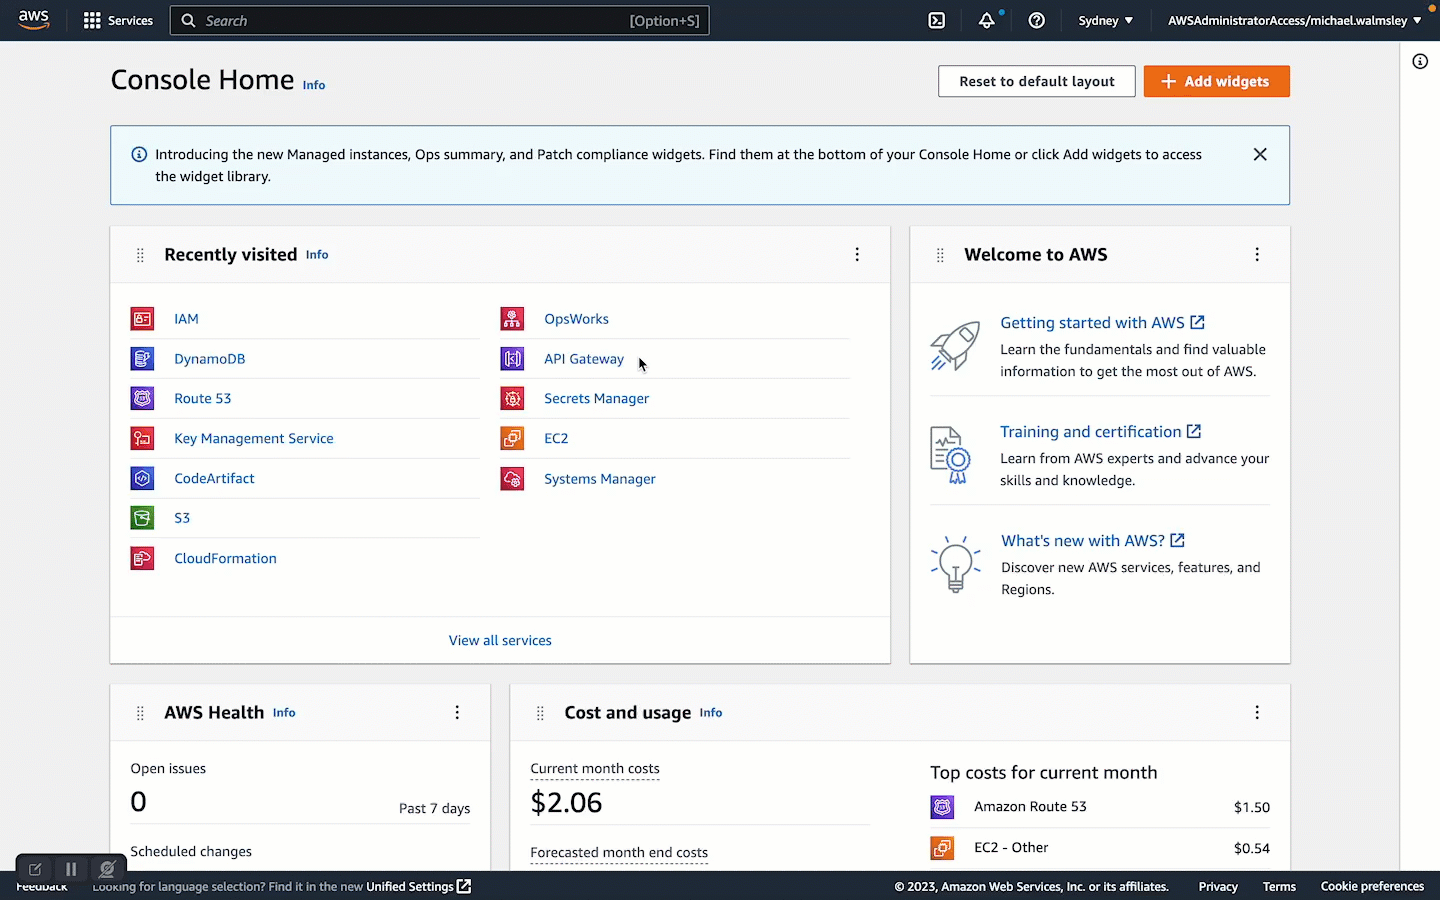Open the Systems Manager link
1440x900 pixels.
coord(600,479)
